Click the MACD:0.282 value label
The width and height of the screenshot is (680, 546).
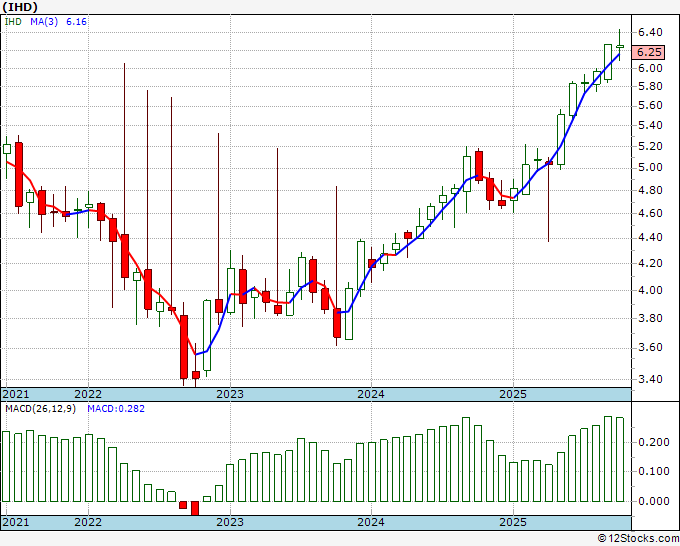[116, 409]
